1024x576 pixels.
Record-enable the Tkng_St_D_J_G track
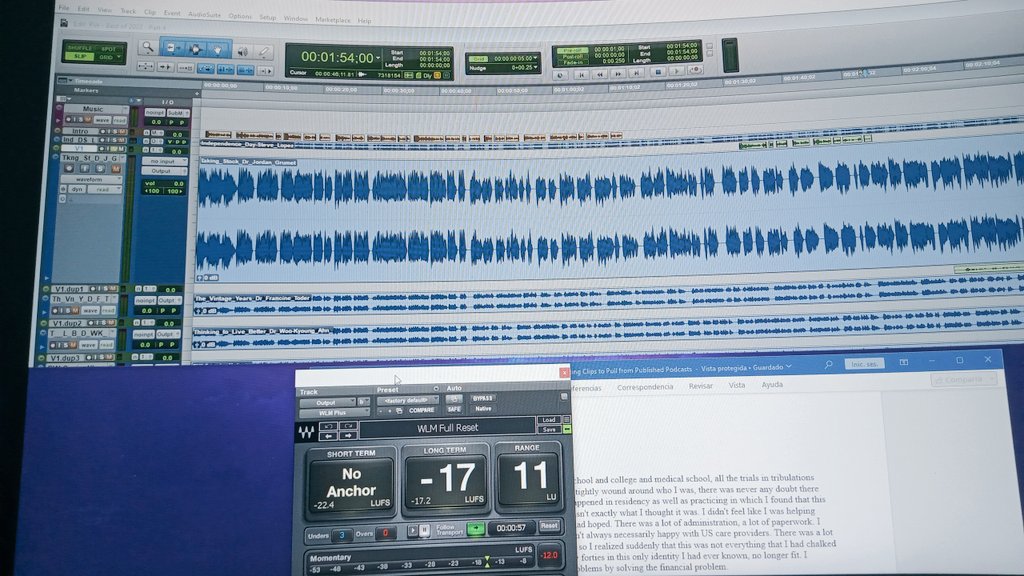tap(69, 168)
